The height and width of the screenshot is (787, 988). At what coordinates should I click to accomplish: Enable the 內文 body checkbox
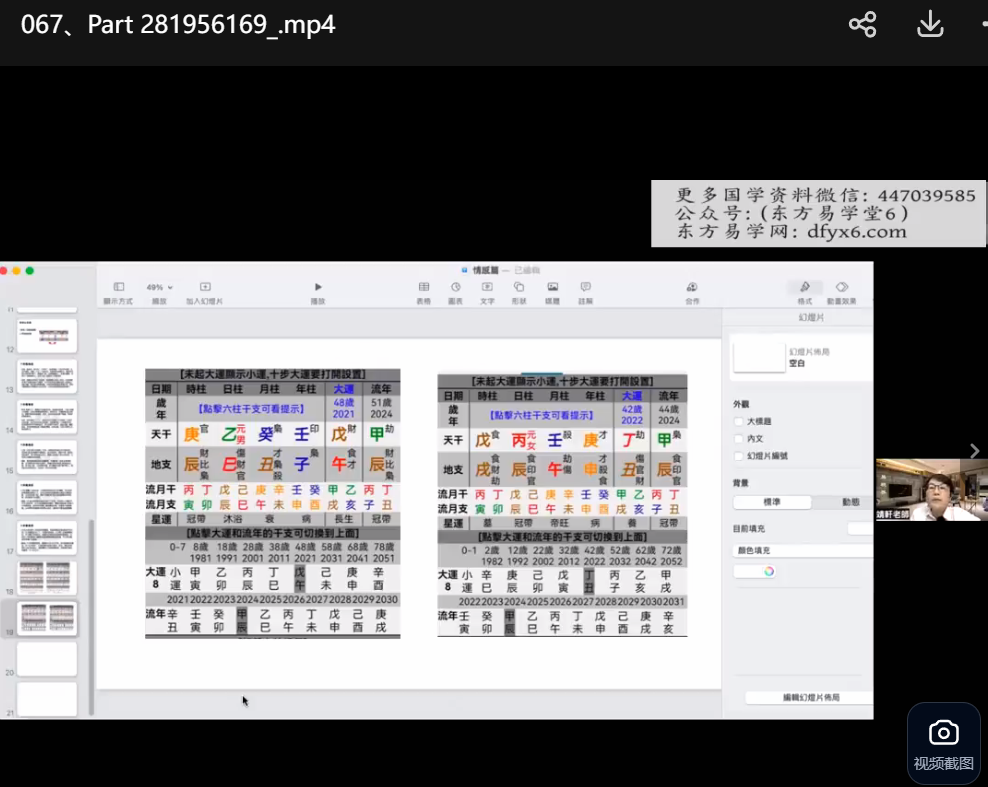(739, 438)
